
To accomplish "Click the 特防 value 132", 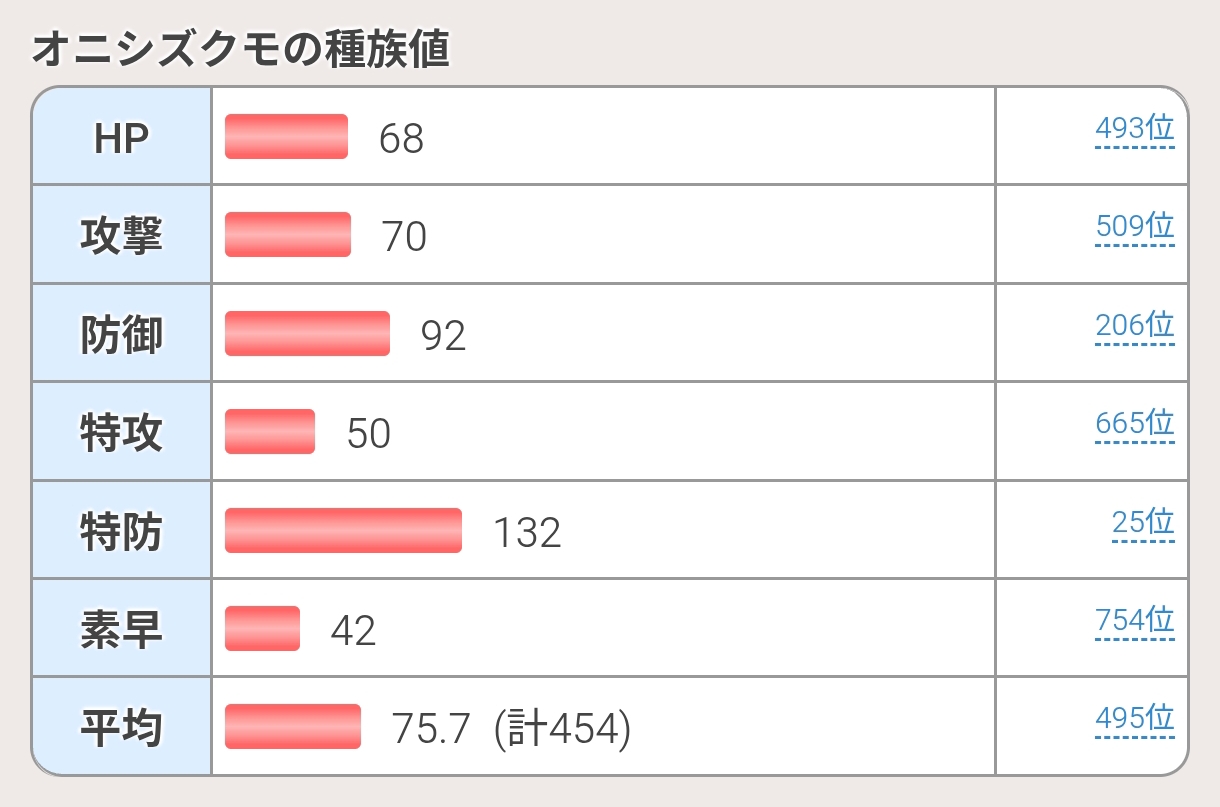I will (x=527, y=533).
